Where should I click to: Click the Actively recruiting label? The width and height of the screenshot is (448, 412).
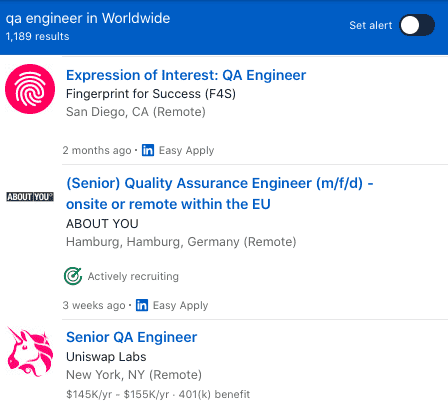133,276
